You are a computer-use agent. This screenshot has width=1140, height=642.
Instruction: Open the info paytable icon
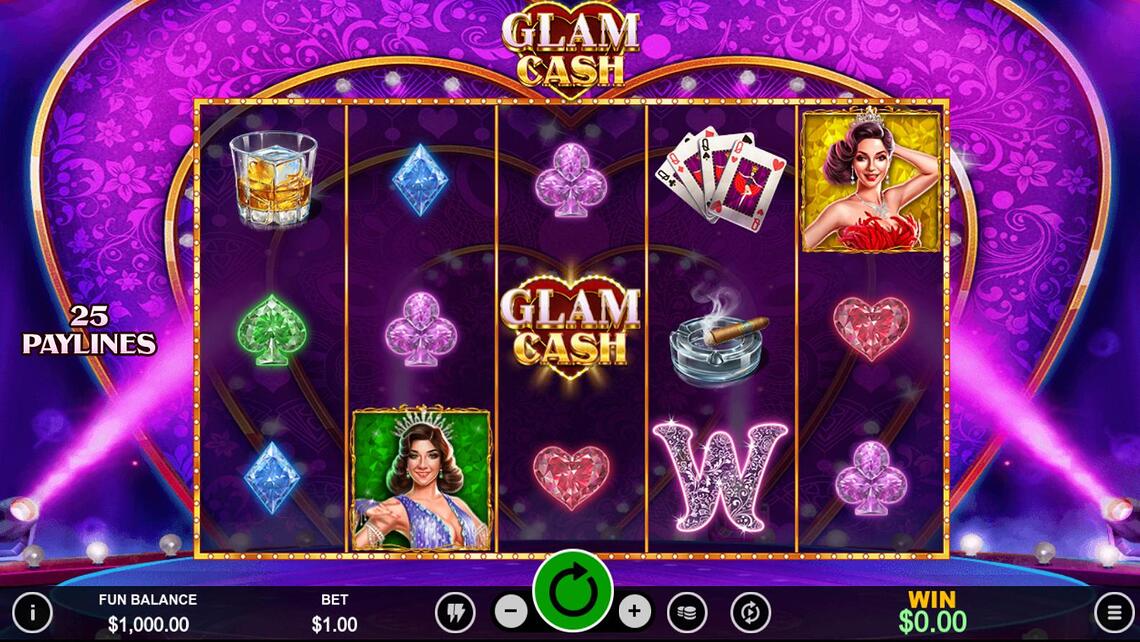click(32, 612)
